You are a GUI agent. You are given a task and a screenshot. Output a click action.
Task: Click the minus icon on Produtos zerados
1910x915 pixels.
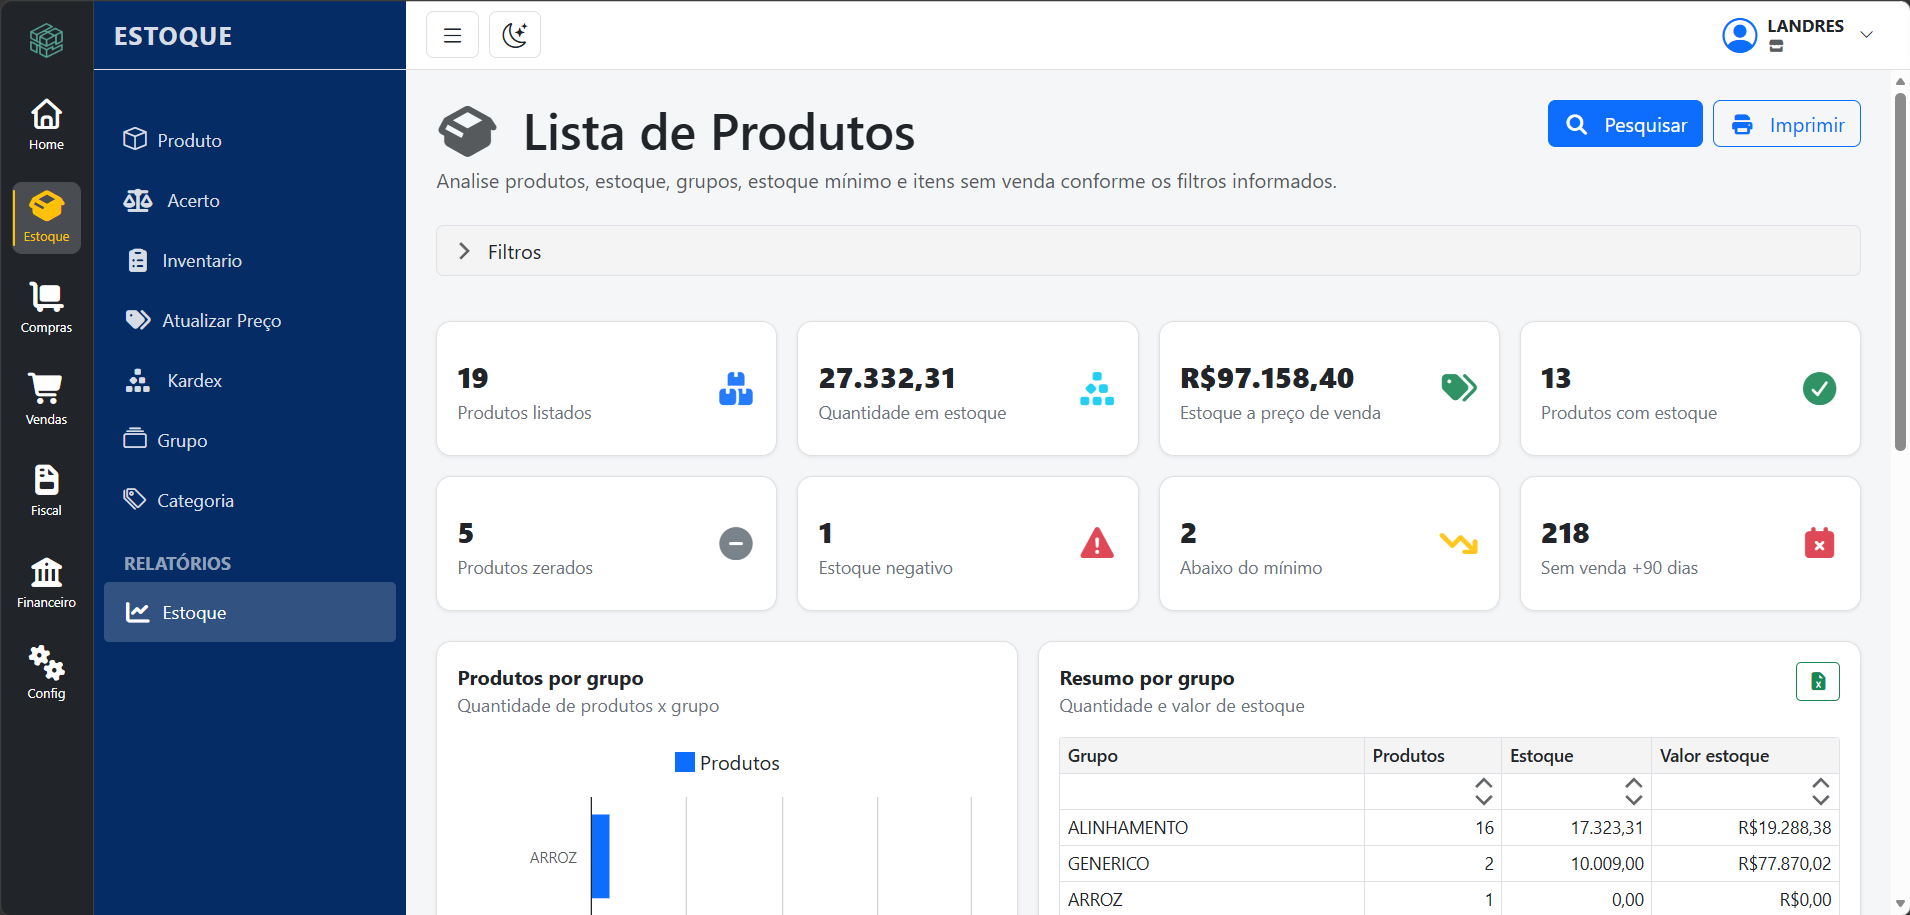click(x=736, y=543)
